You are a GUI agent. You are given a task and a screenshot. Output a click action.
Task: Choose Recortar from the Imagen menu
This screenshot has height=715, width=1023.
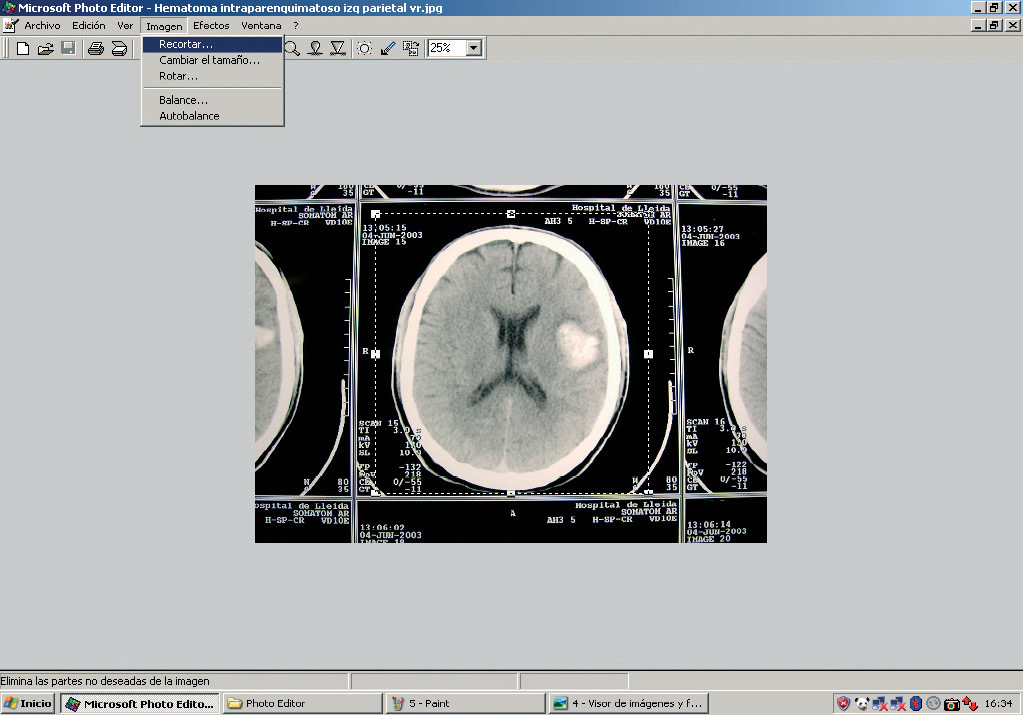[x=186, y=44]
